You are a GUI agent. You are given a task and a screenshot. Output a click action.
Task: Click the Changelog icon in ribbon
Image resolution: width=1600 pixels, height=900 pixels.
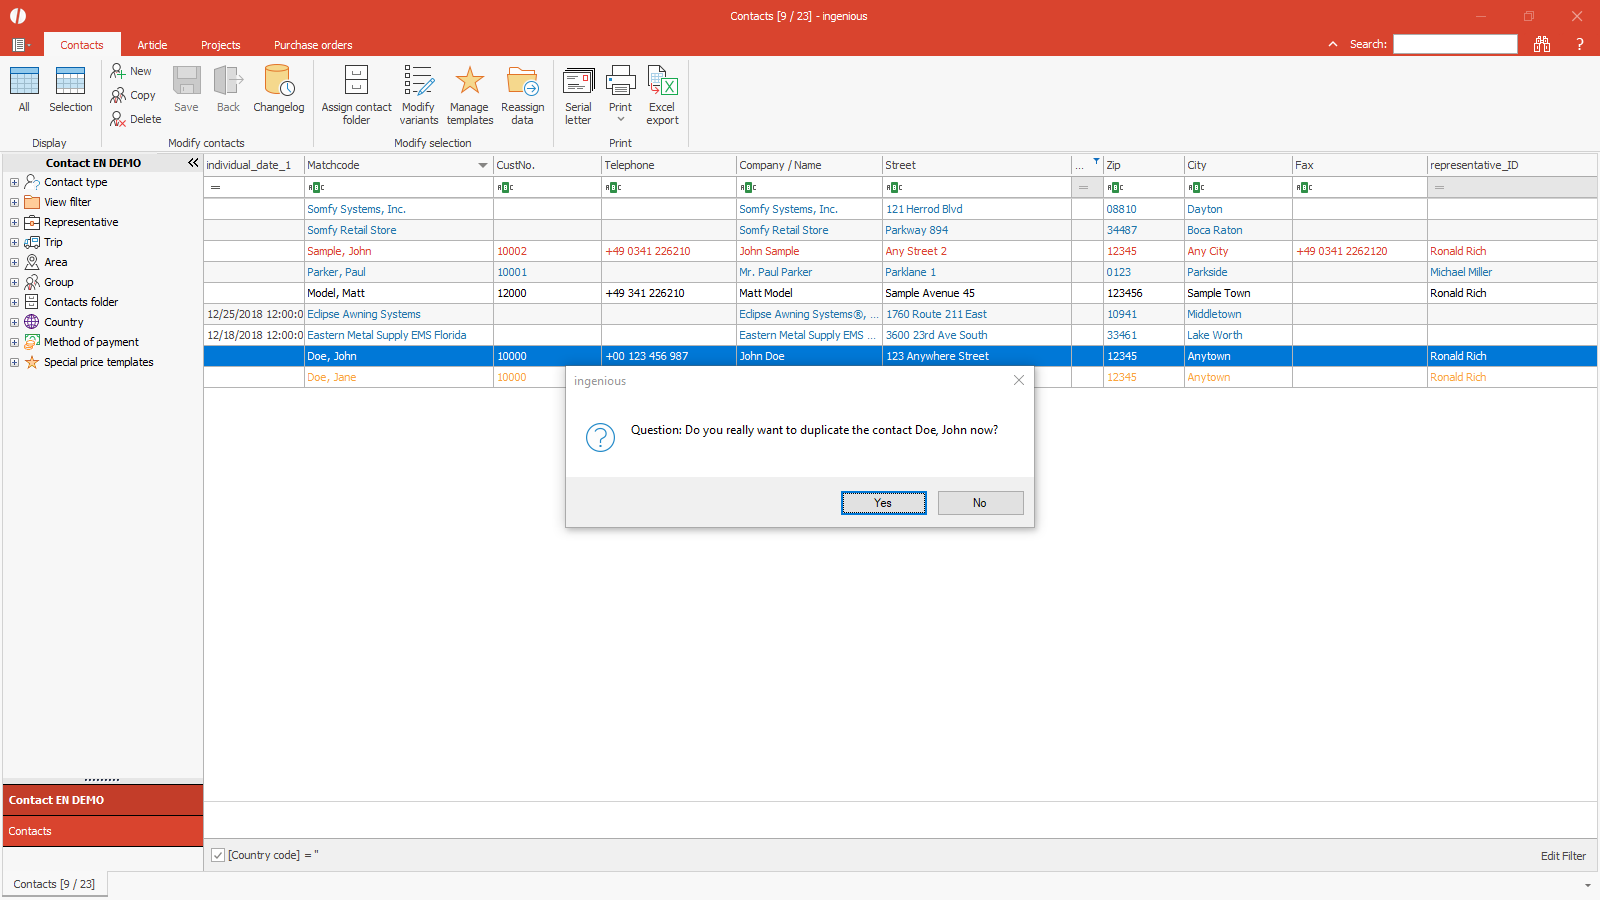pos(278,82)
